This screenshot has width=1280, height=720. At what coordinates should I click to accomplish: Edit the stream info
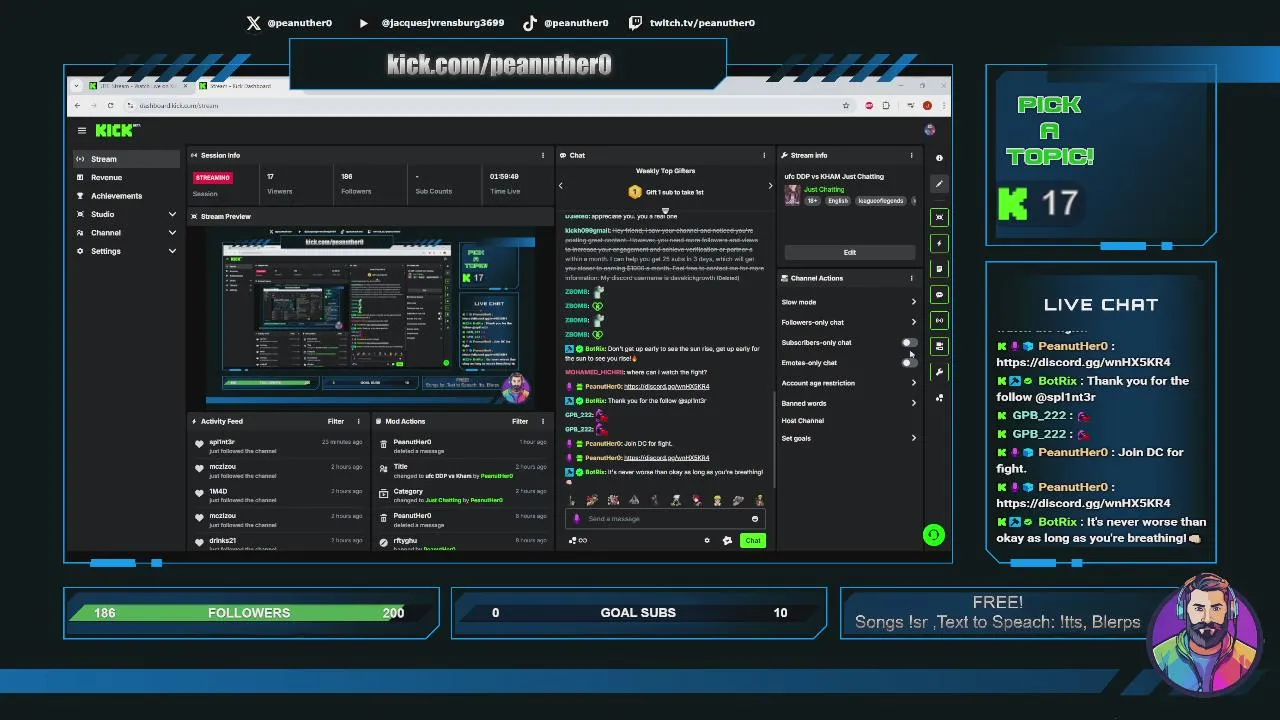point(849,252)
